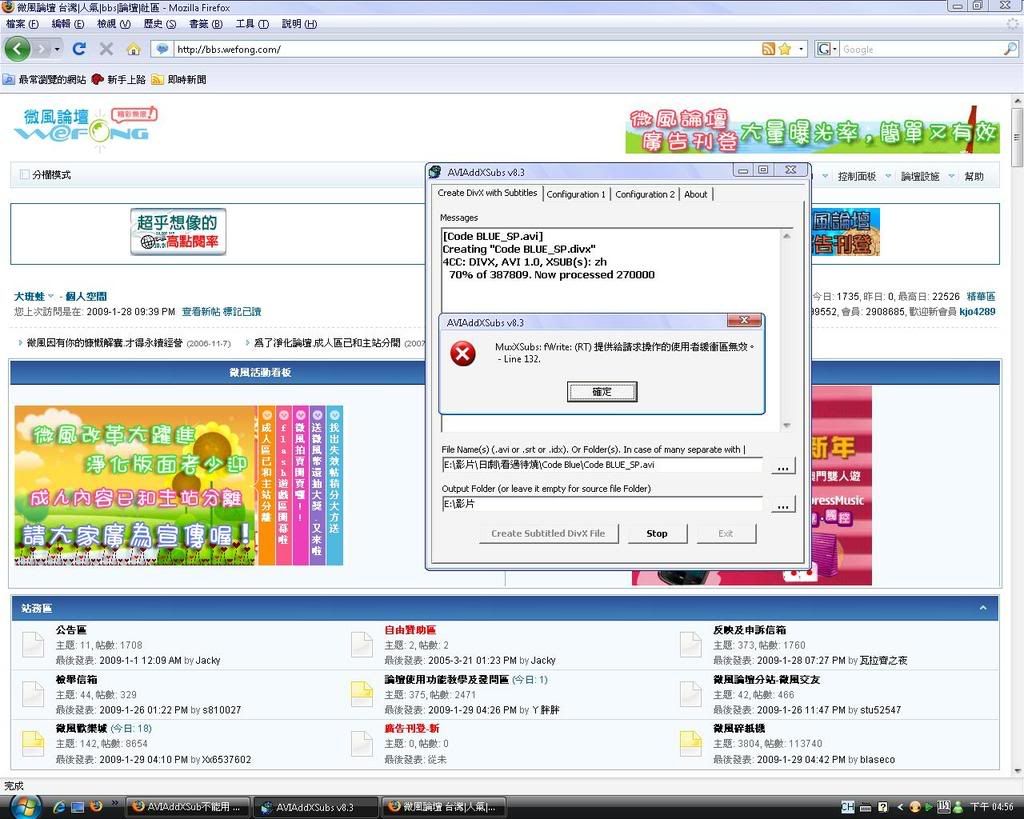Expand the 控制面板 dropdown menu
Image resolution: width=1024 pixels, height=819 pixels.
click(x=889, y=176)
